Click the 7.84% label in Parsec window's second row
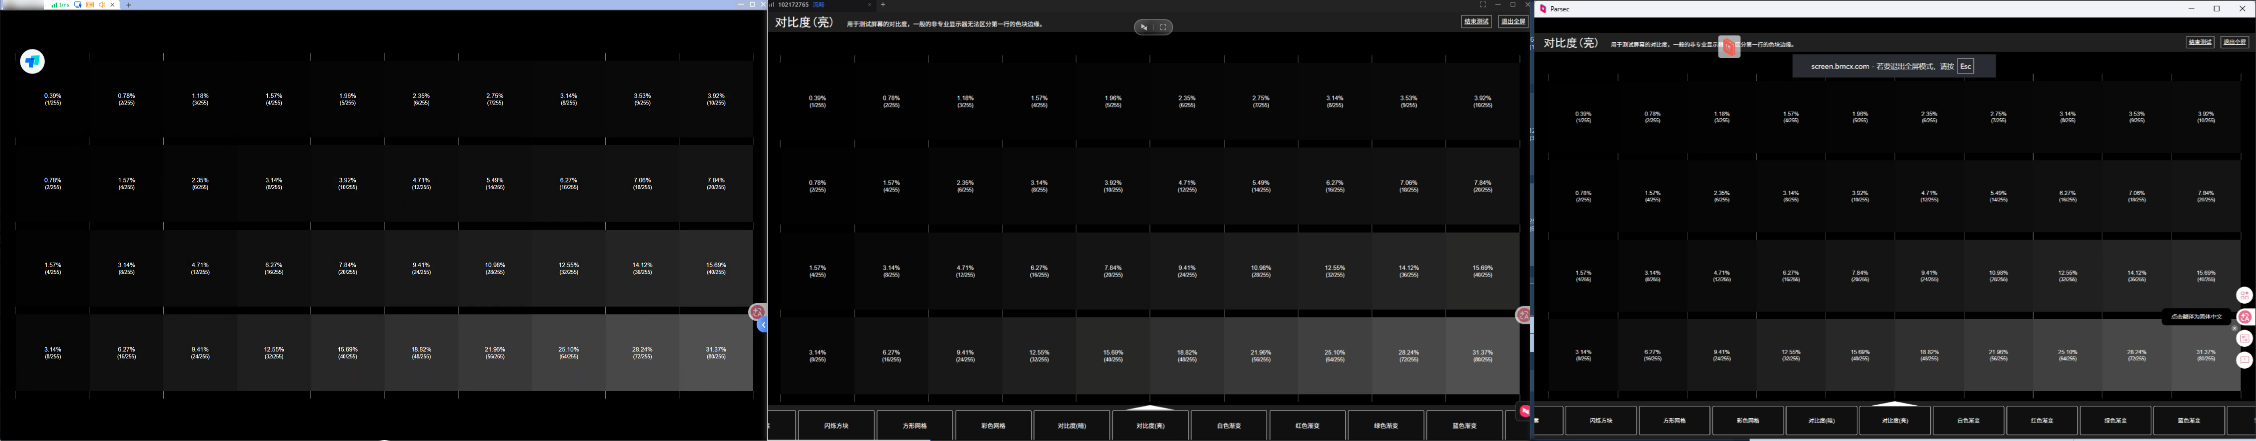The width and height of the screenshot is (2256, 441). click(2206, 196)
